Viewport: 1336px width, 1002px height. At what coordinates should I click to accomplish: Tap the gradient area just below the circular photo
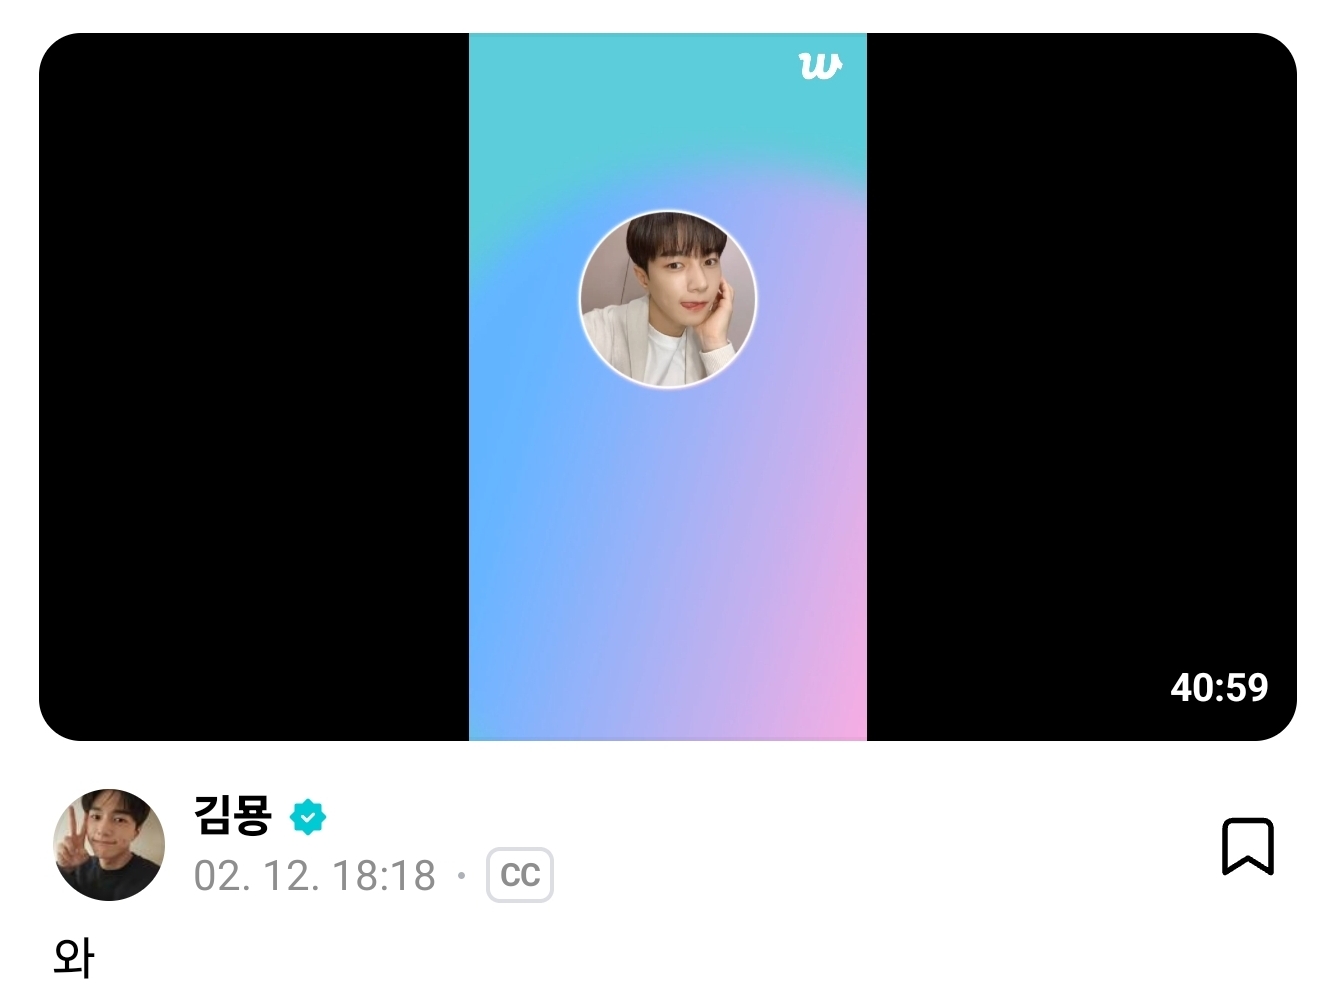(668, 430)
